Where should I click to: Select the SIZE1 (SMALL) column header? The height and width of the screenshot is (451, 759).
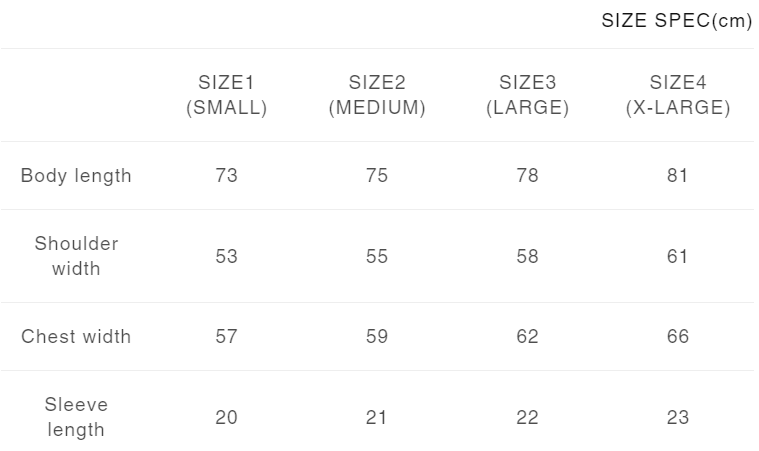coord(227,96)
